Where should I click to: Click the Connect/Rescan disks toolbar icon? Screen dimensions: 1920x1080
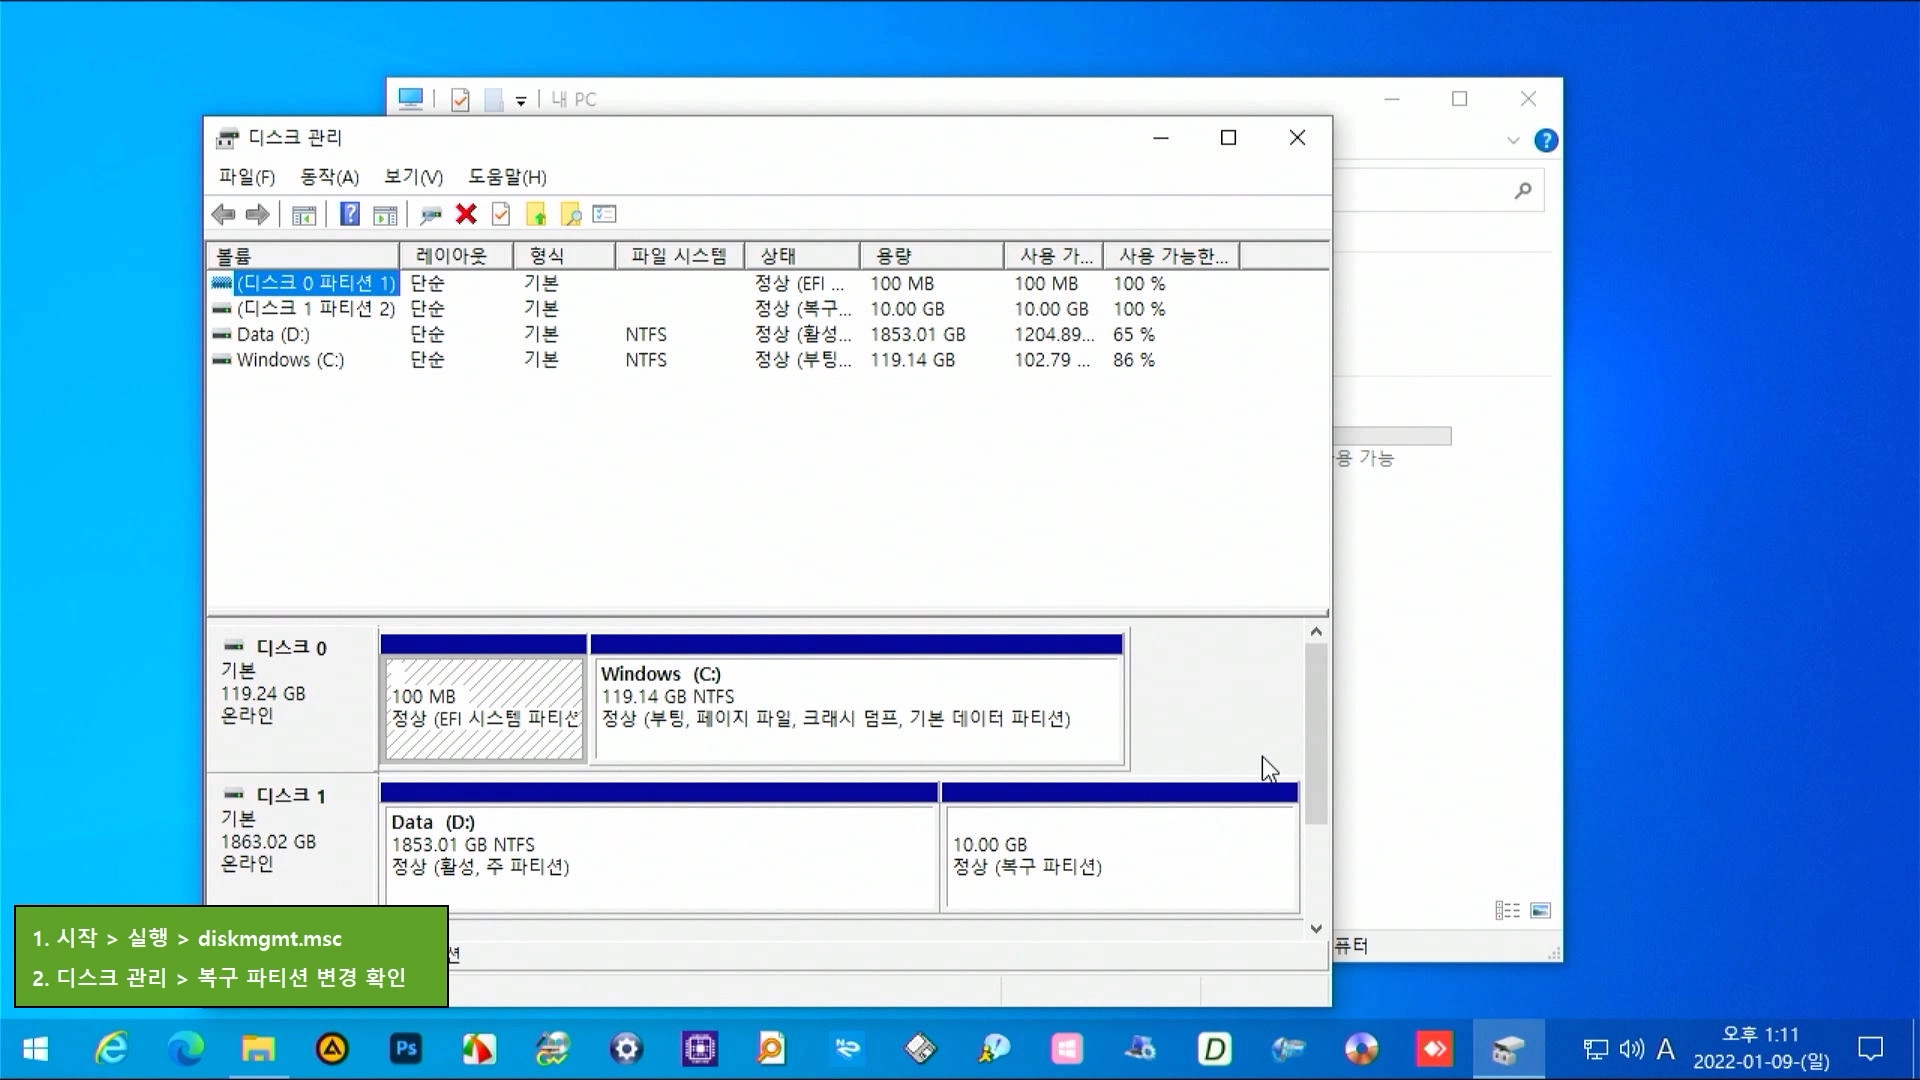point(431,214)
